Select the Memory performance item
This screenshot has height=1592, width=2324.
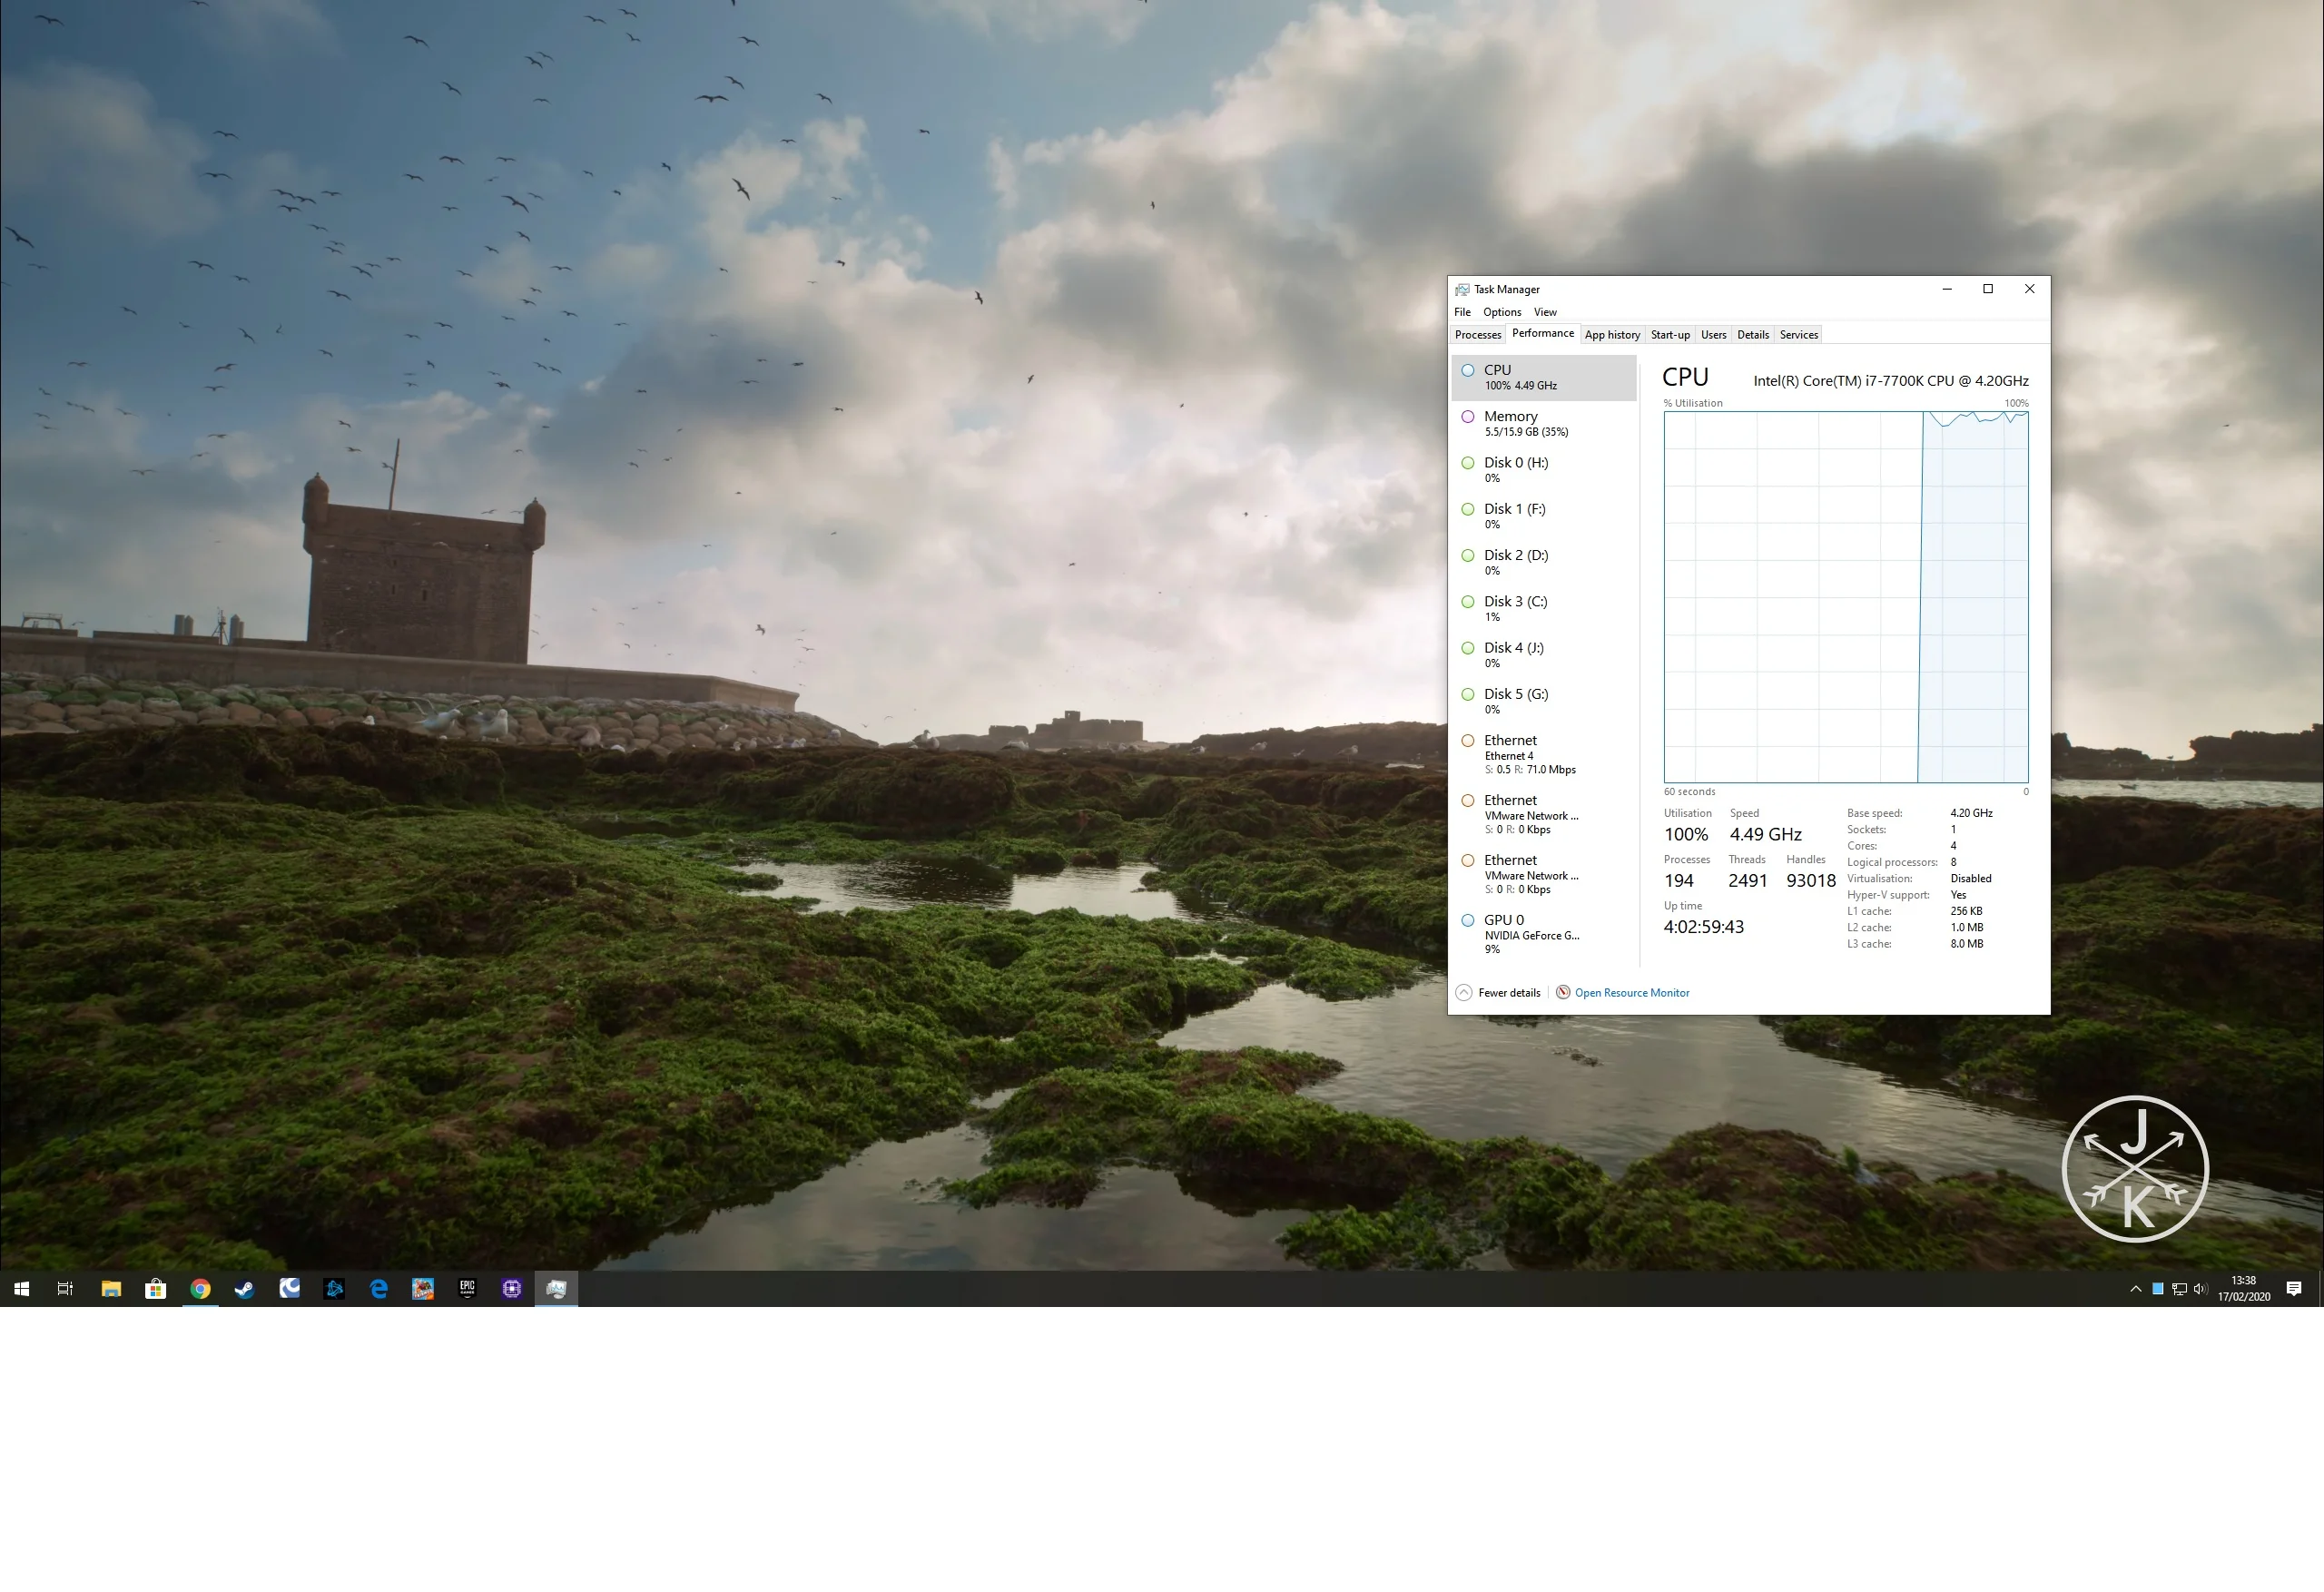1544,424
